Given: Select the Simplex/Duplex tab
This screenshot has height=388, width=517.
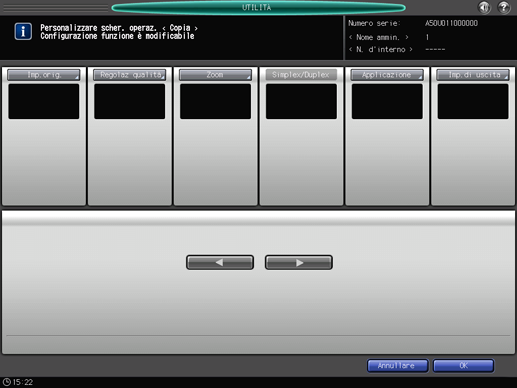Looking at the screenshot, I should pyautogui.click(x=301, y=75).
